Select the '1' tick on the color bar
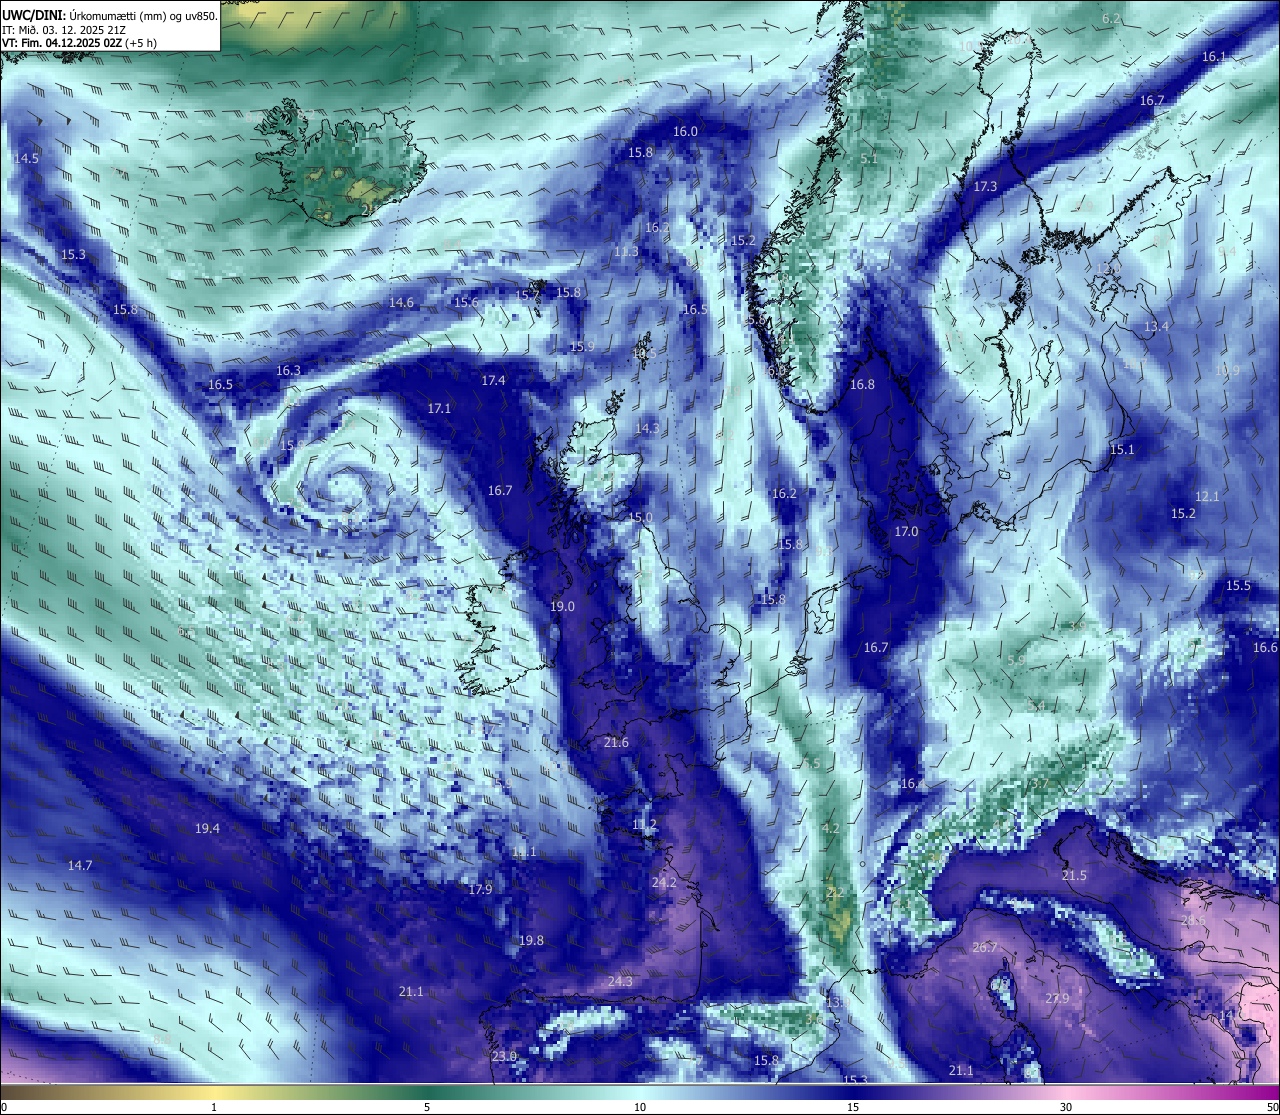The height and width of the screenshot is (1115, 1280). coord(214,1107)
